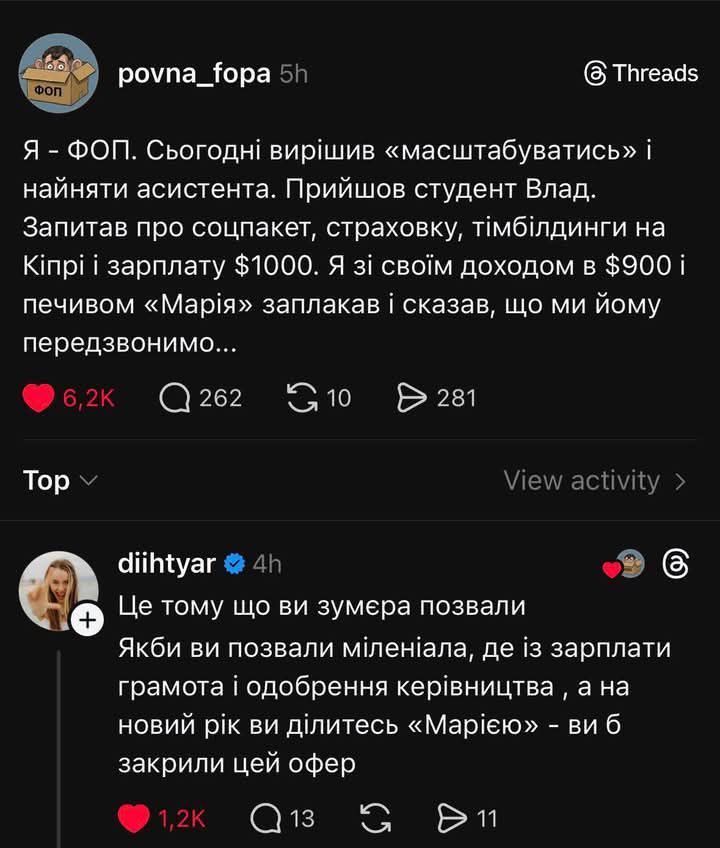Open the Threads logo link
Screen dimensions: 720x848
coord(641,73)
